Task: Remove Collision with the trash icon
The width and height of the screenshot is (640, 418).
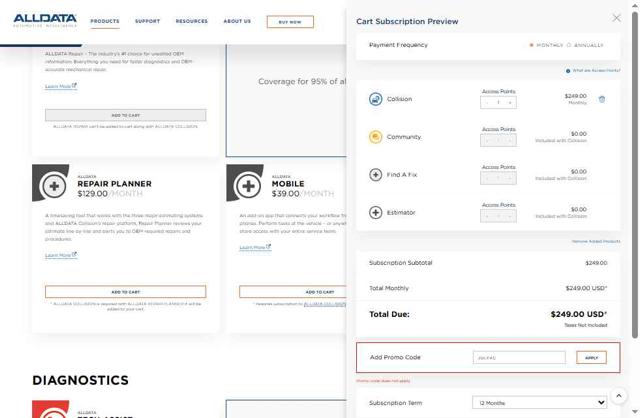Action: click(x=602, y=99)
